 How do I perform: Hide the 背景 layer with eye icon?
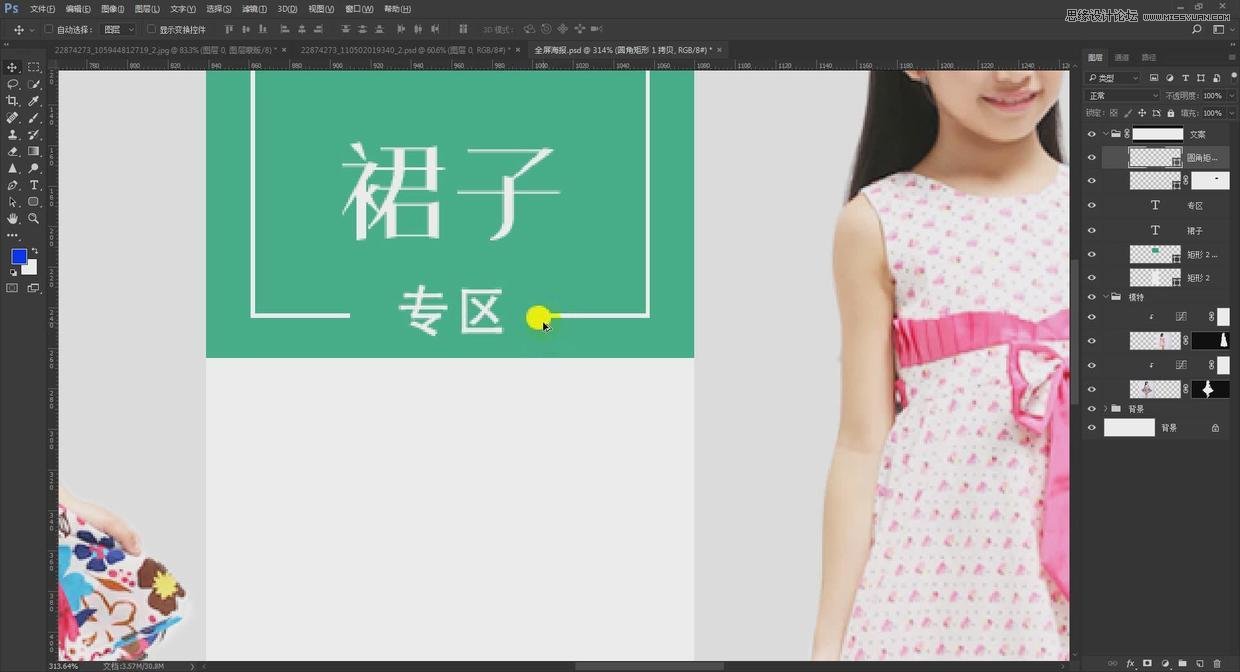coord(1091,428)
